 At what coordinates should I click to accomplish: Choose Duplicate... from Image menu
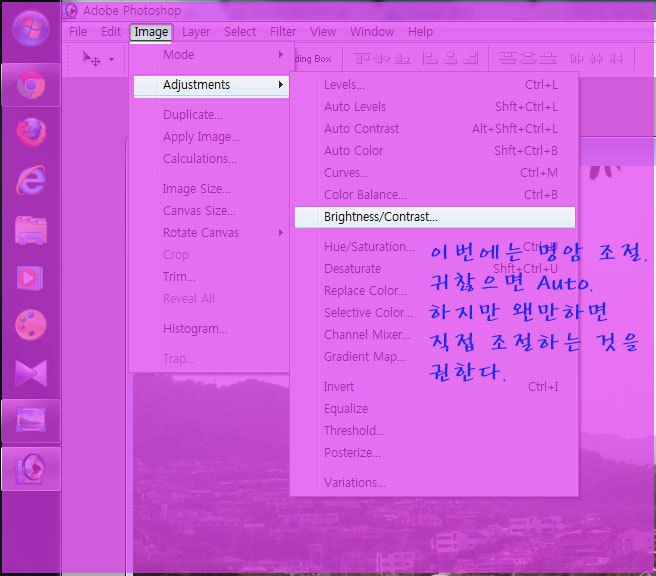point(193,115)
